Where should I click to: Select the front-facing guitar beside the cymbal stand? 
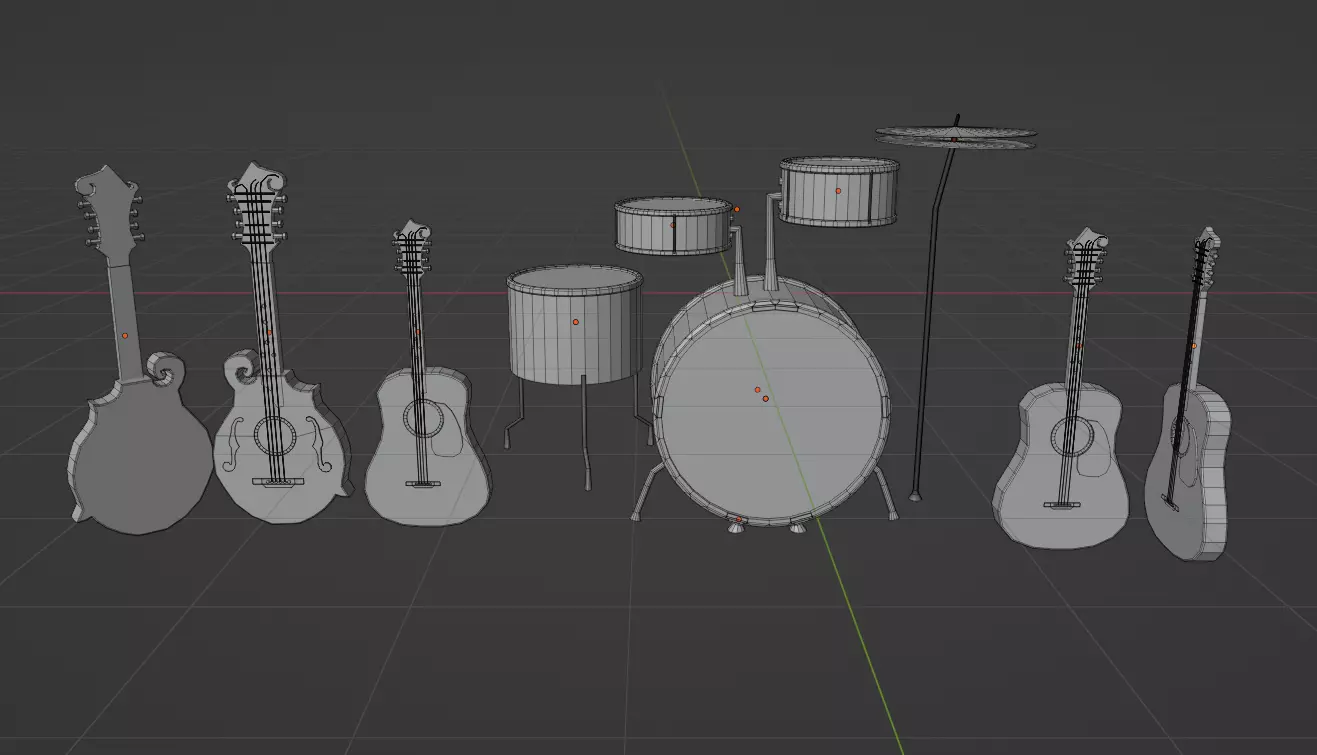pos(1062,470)
